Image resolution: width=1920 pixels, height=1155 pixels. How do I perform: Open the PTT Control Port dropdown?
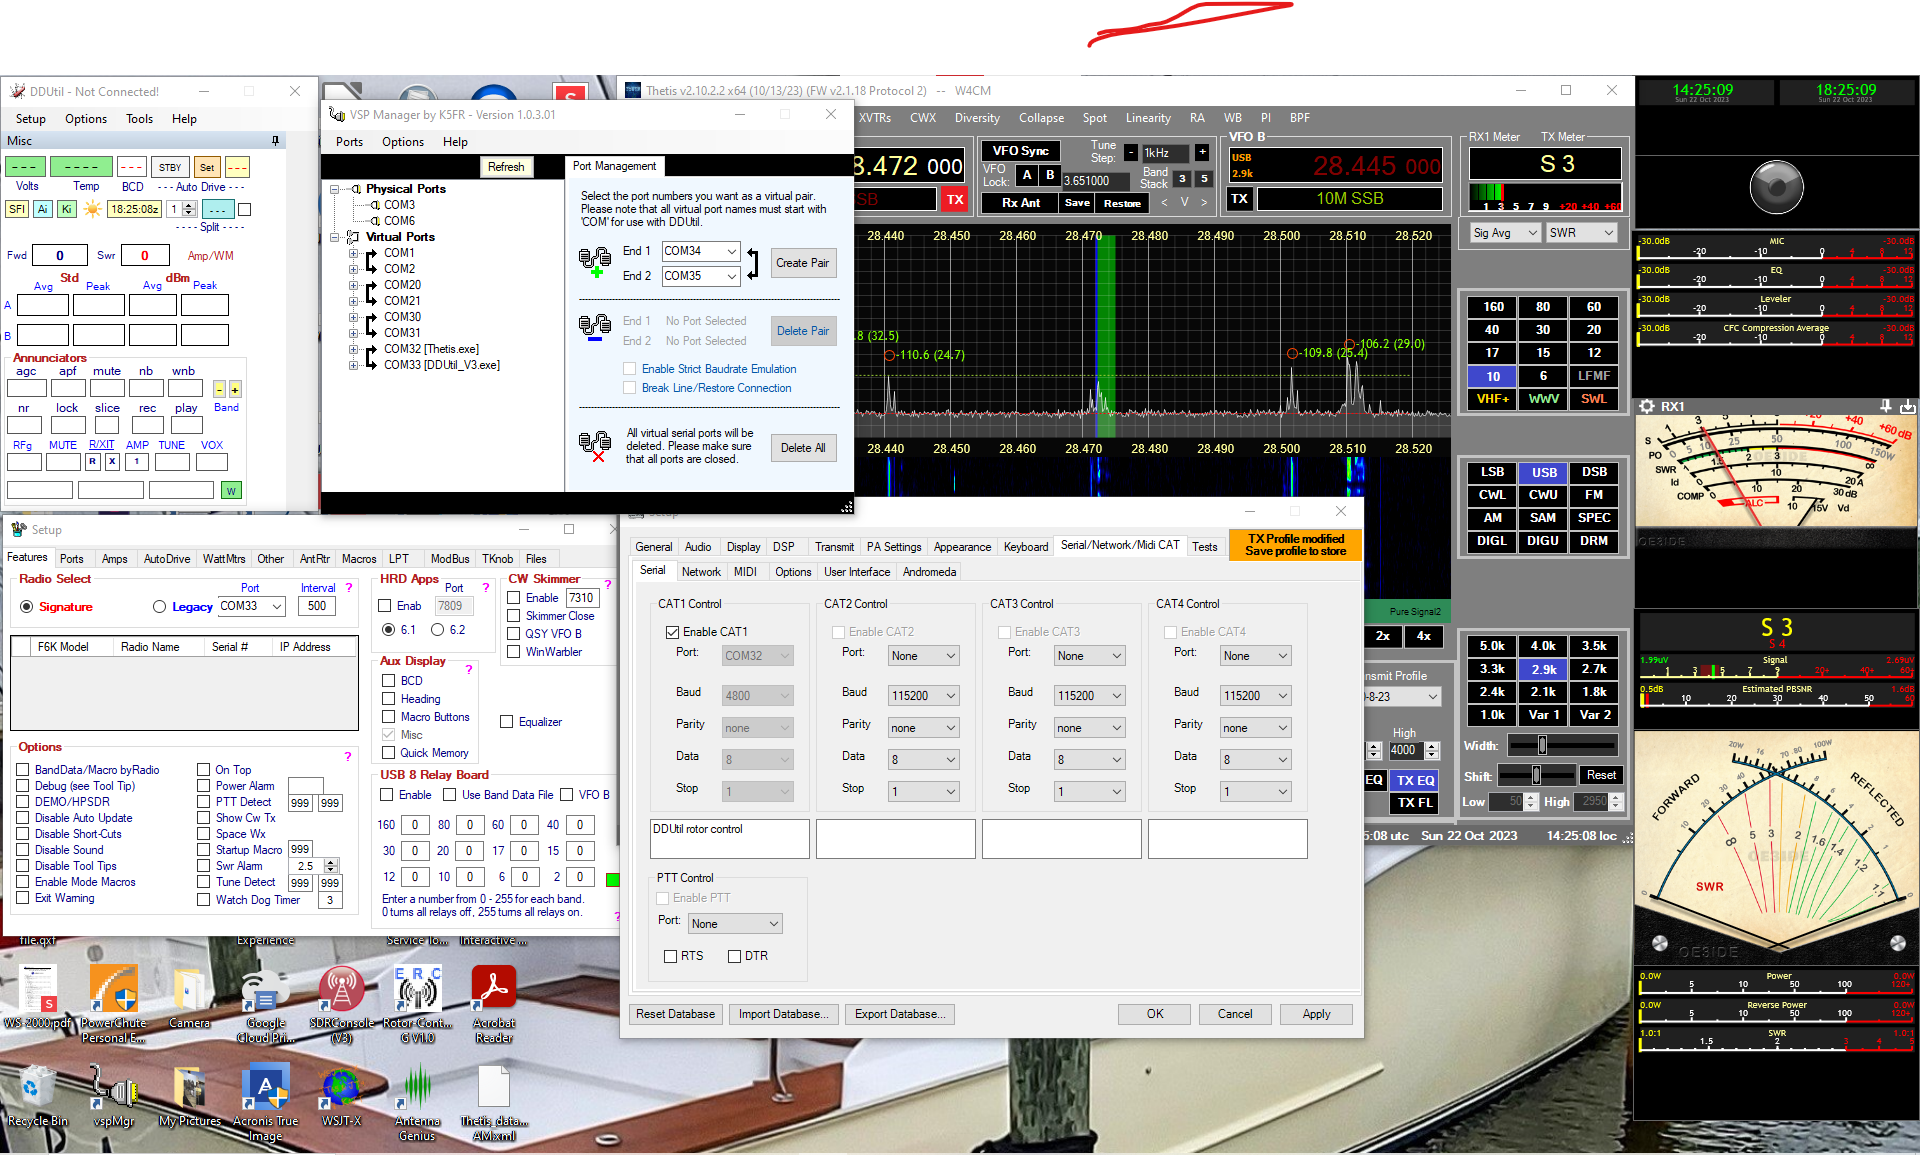click(736, 924)
